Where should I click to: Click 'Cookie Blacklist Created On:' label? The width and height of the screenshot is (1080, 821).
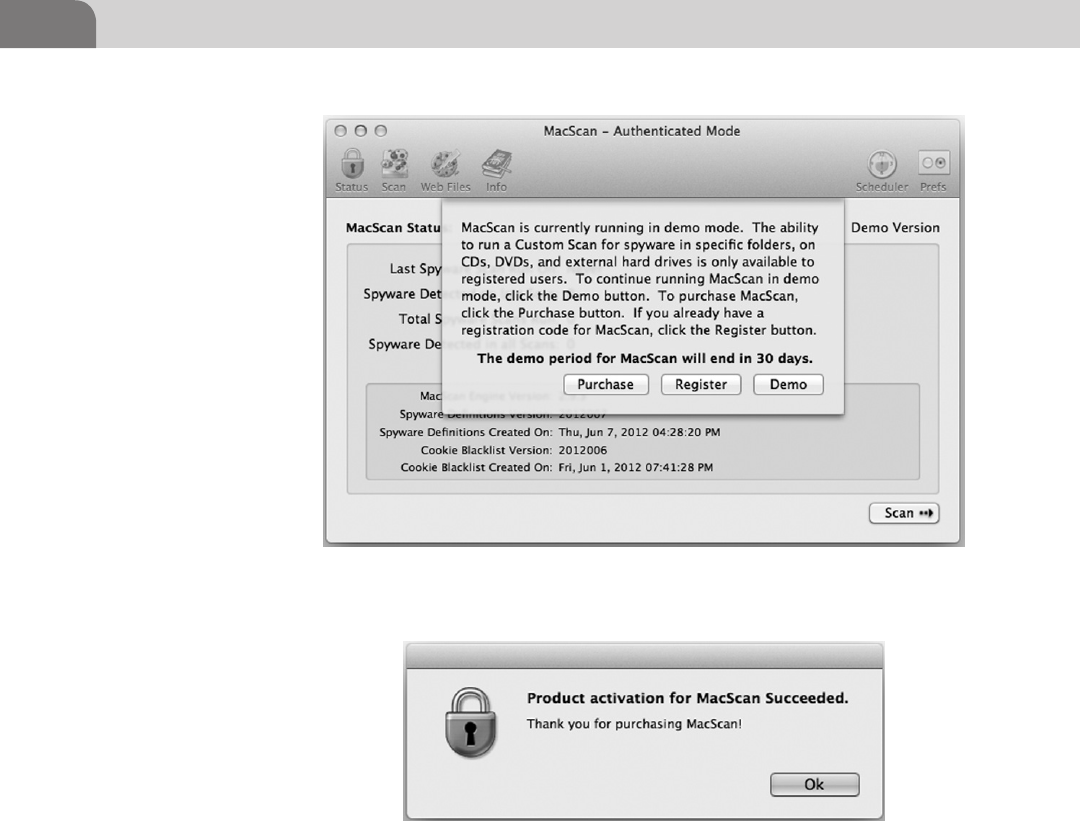[476, 467]
